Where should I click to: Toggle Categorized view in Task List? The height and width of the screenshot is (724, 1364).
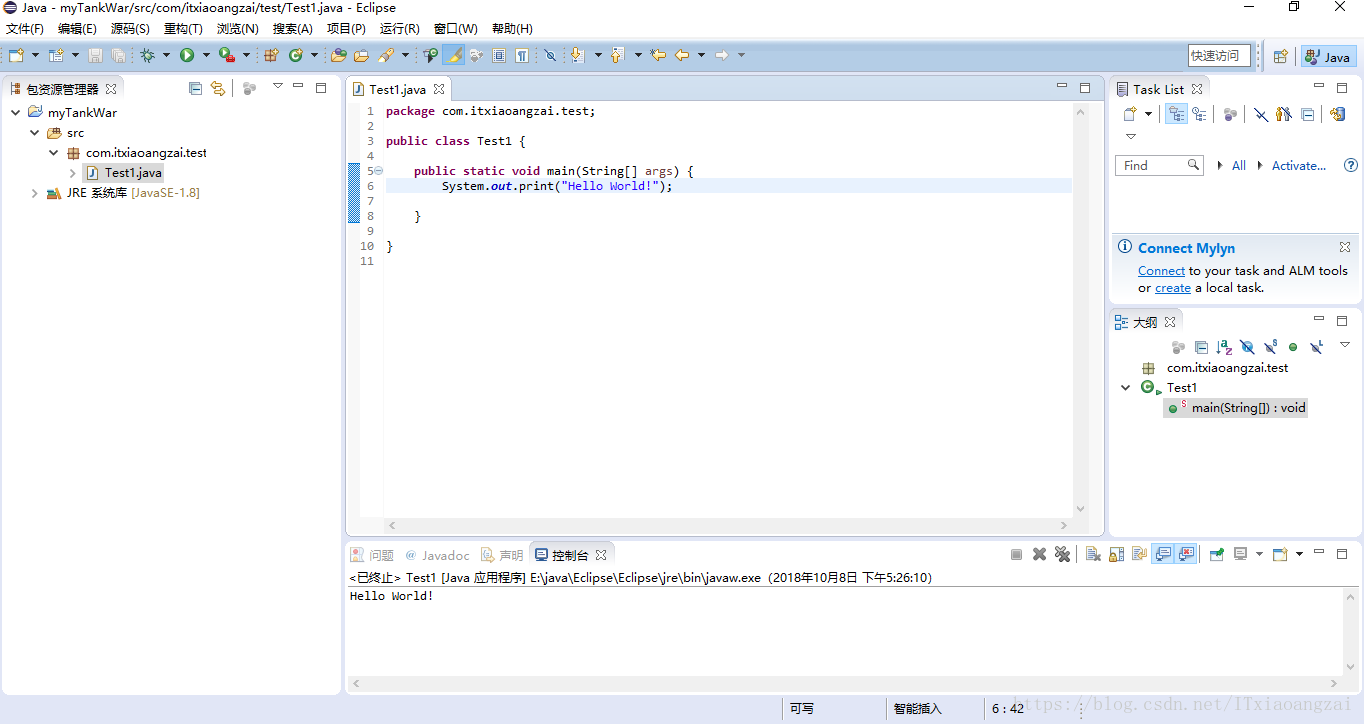(x=1177, y=114)
